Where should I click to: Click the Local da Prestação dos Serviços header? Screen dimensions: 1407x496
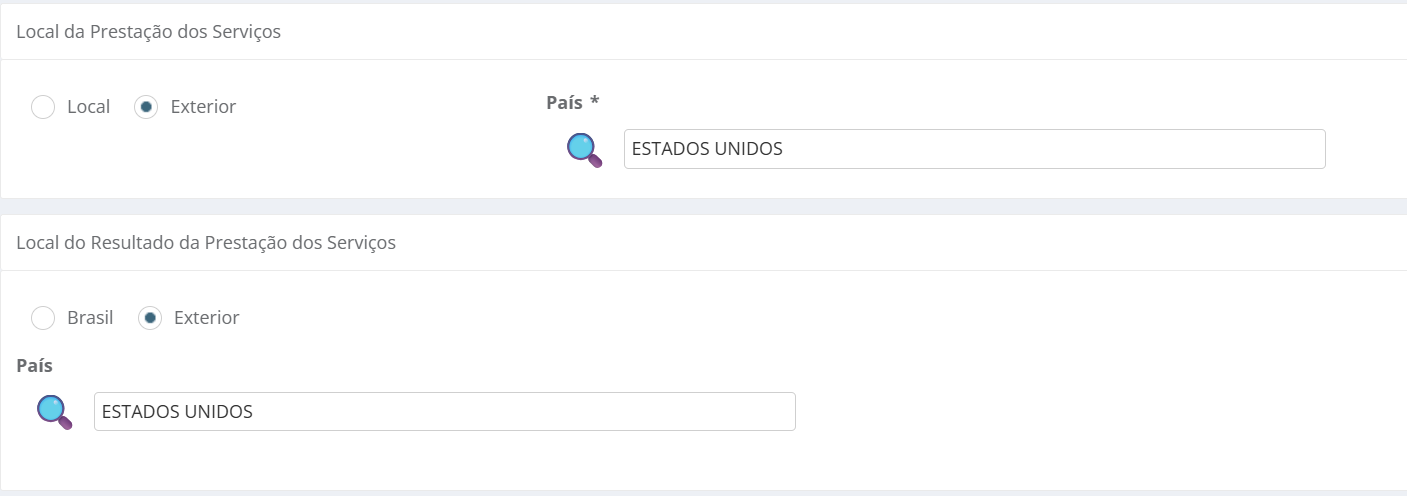tap(148, 32)
